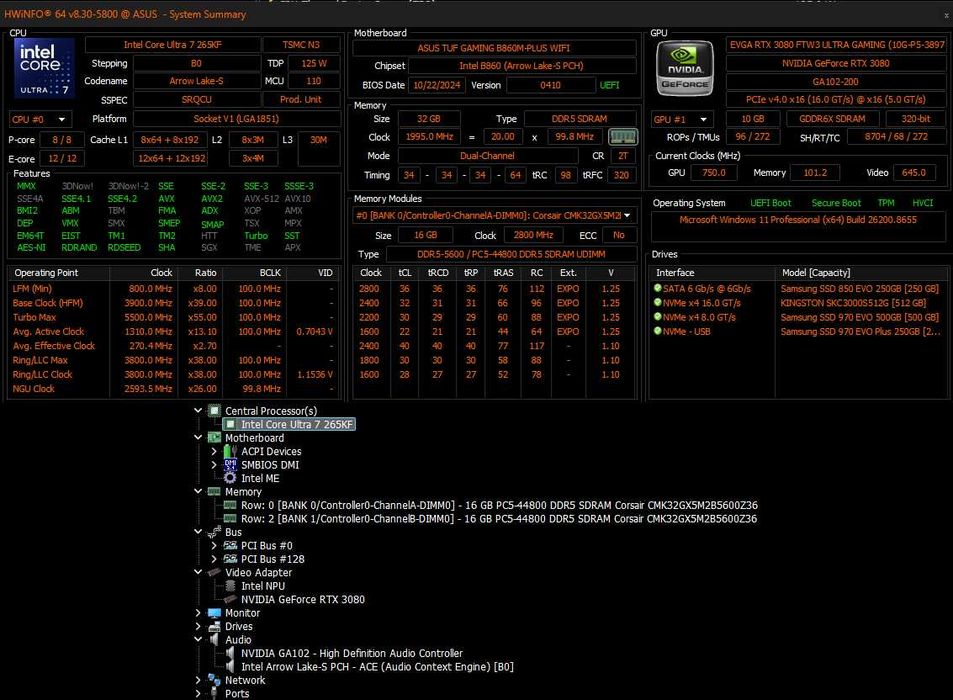The height and width of the screenshot is (700, 953).
Task: Click the Network node icon
Action: point(214,680)
